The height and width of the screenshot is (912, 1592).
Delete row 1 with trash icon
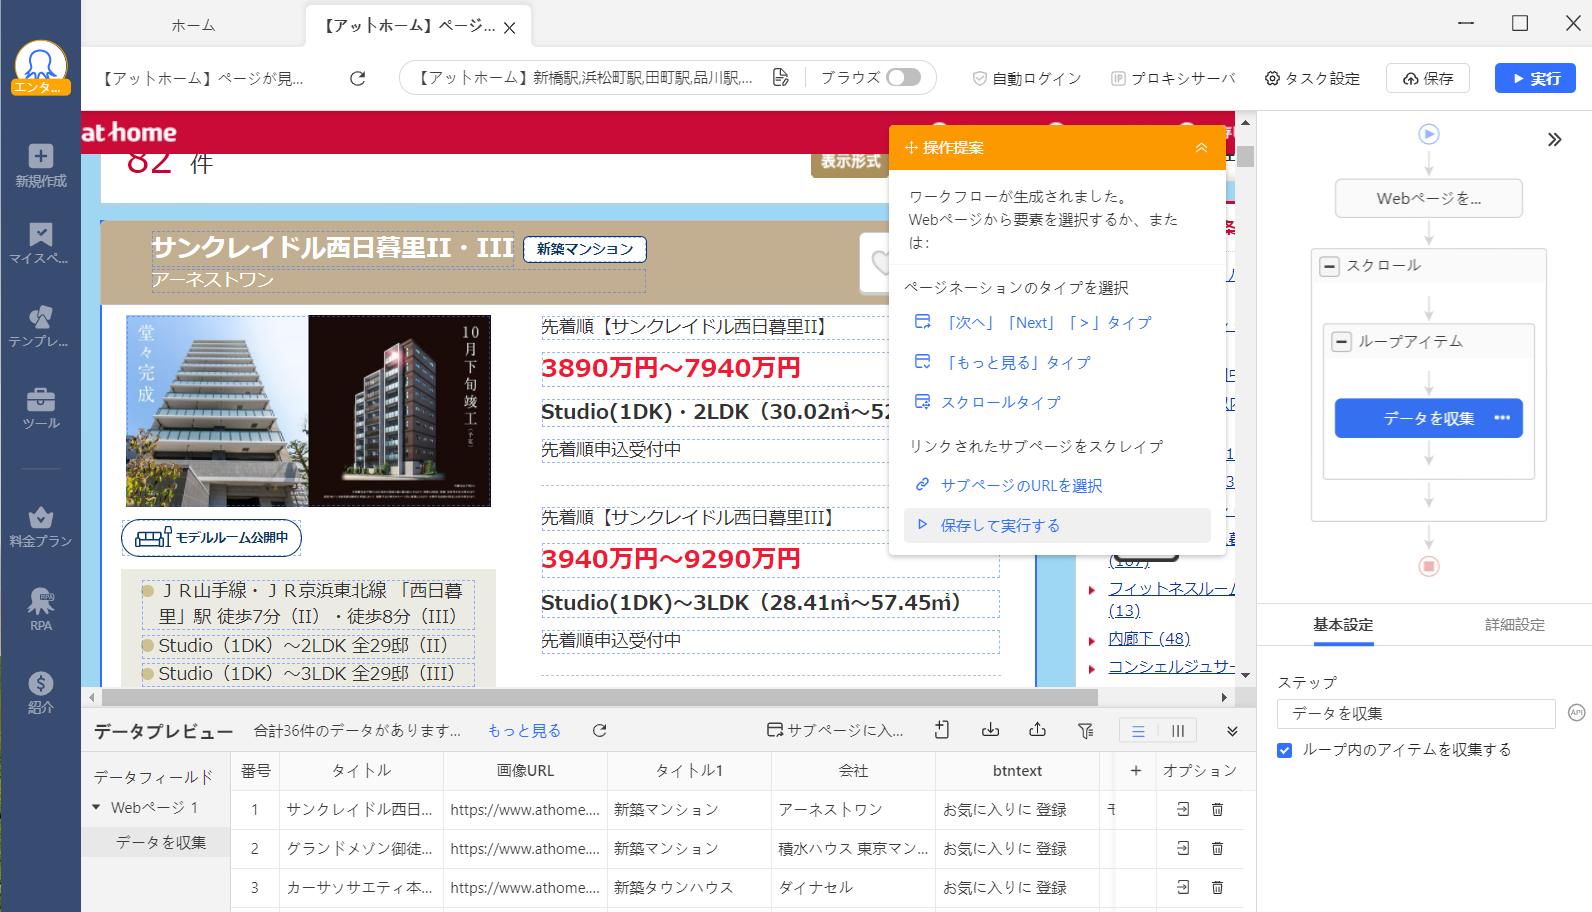click(1217, 810)
